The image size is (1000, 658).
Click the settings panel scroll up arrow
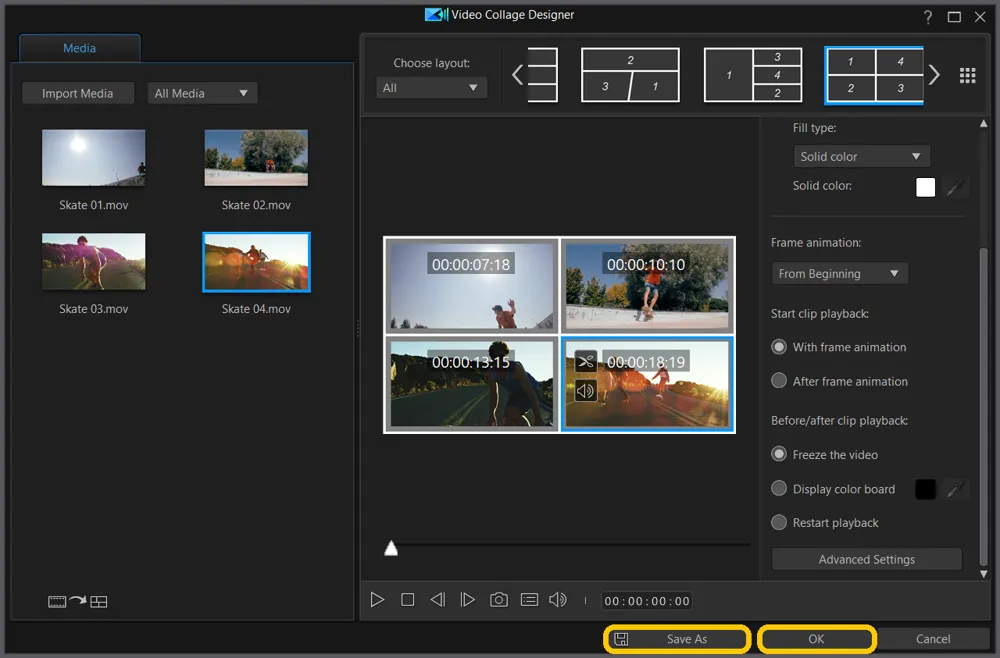(x=983, y=124)
